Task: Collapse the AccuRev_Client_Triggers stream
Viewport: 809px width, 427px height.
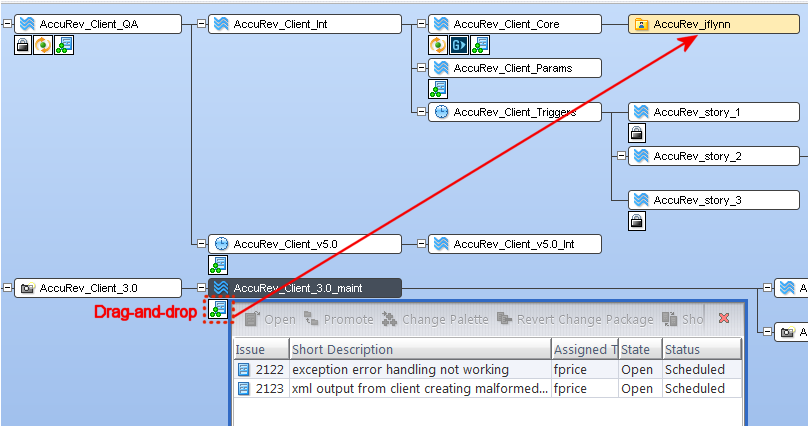Action: click(x=421, y=112)
